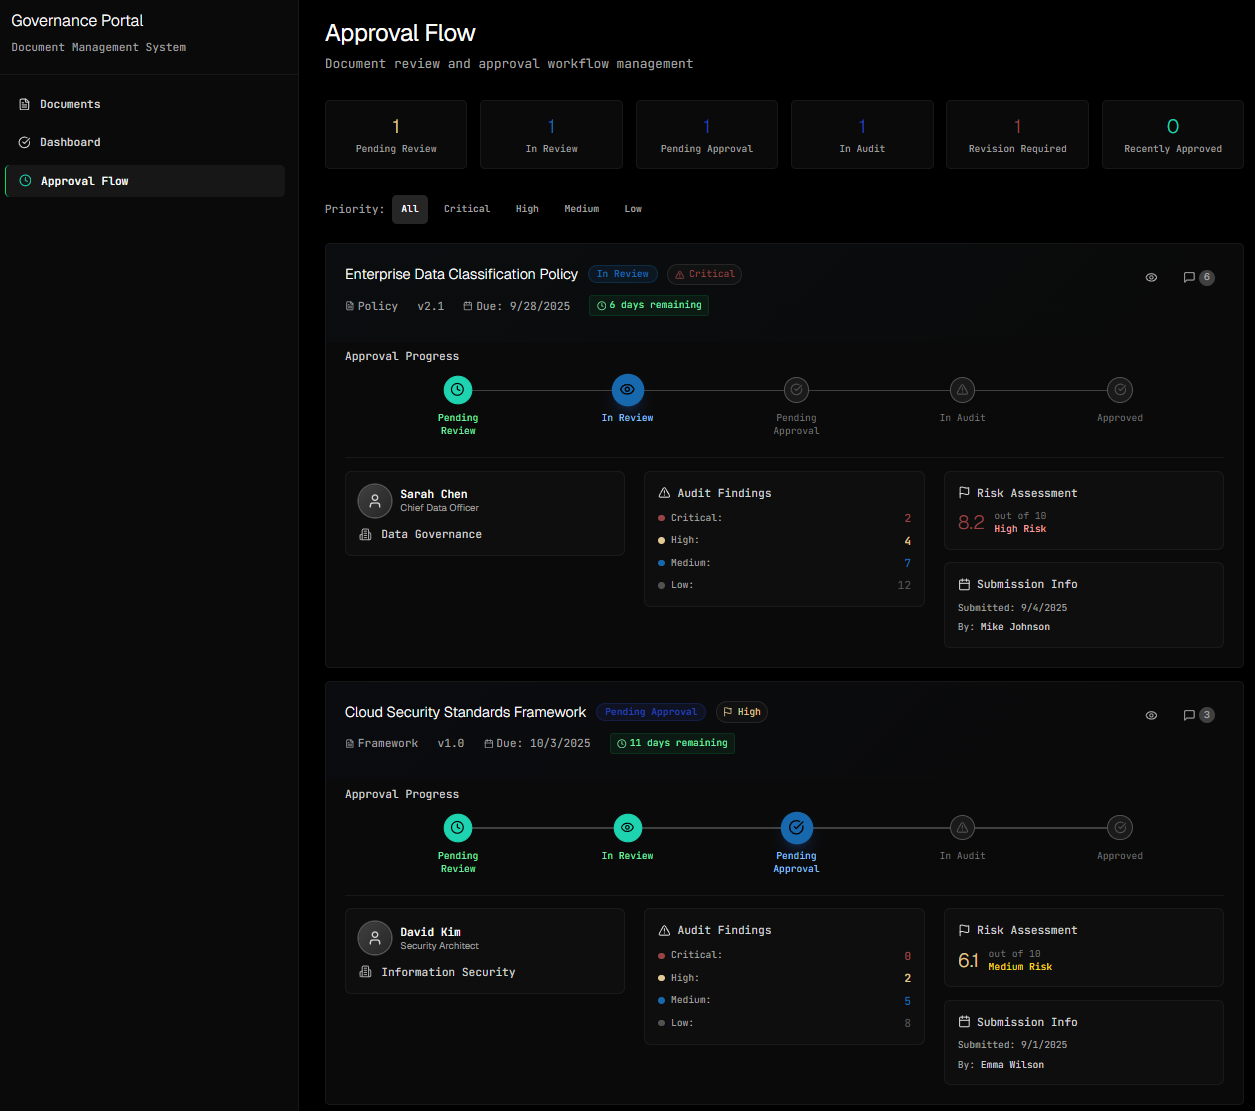Click the Governance Portal title
The width and height of the screenshot is (1255, 1111).
point(77,21)
